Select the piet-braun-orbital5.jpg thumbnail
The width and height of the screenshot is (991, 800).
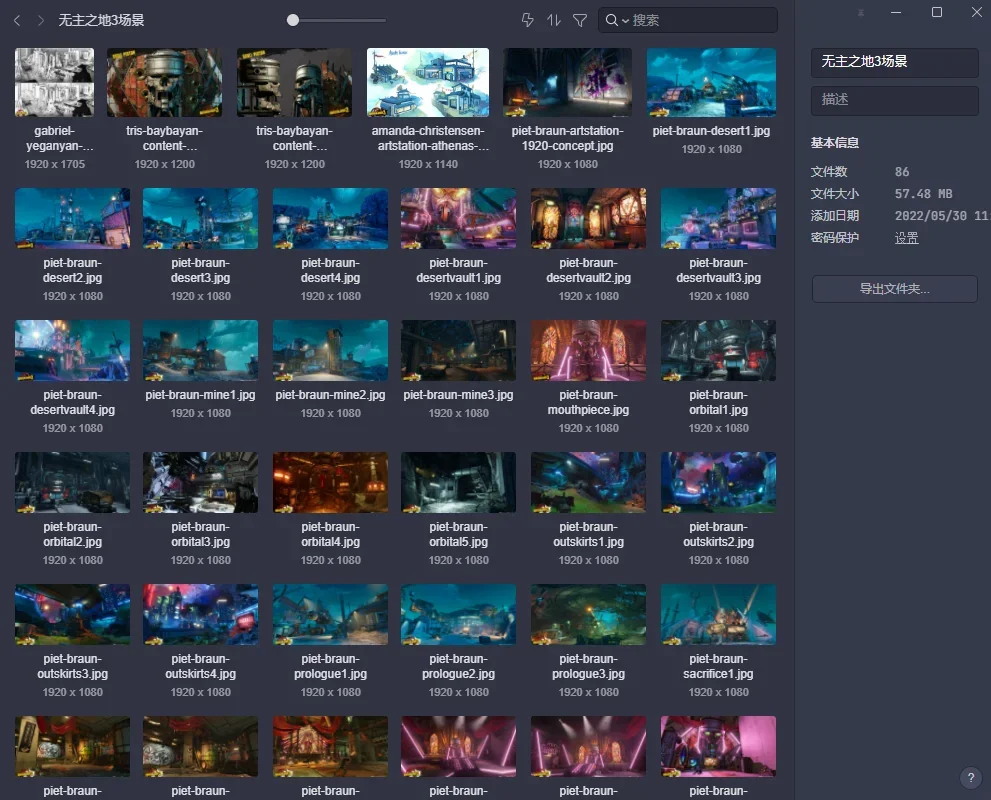point(458,482)
